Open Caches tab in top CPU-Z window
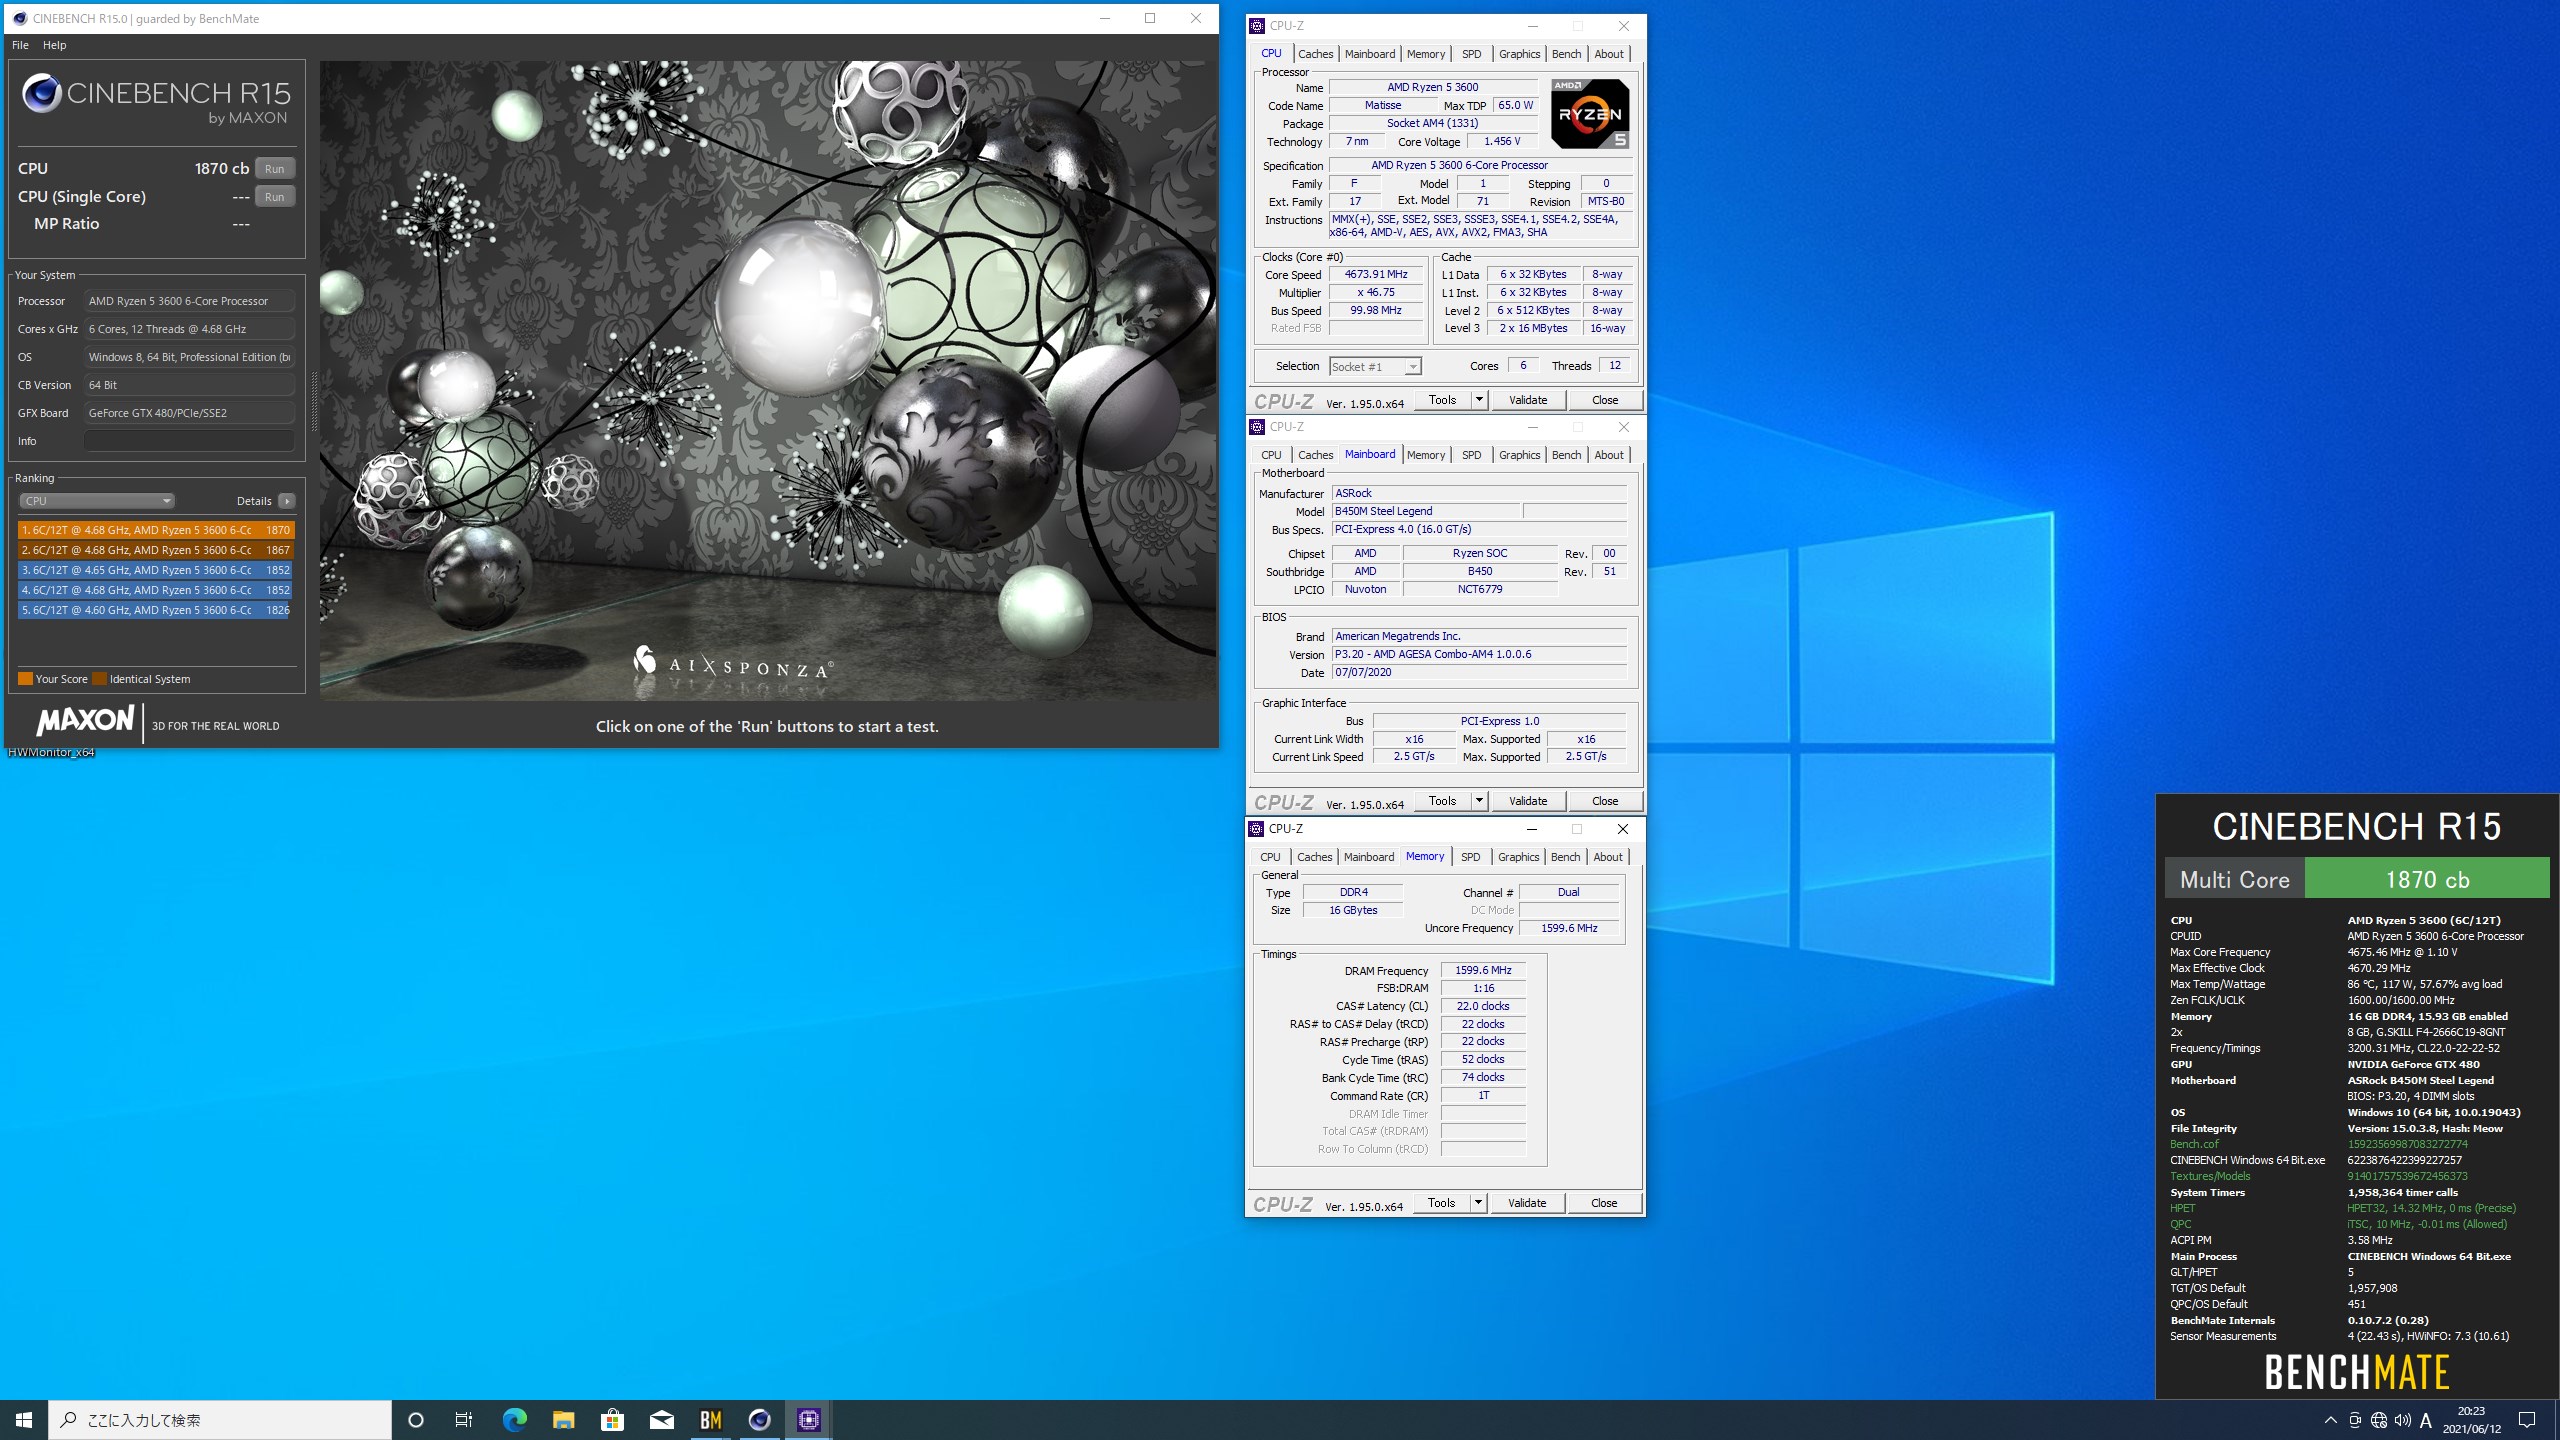The image size is (2560, 1440). pos(1315,54)
